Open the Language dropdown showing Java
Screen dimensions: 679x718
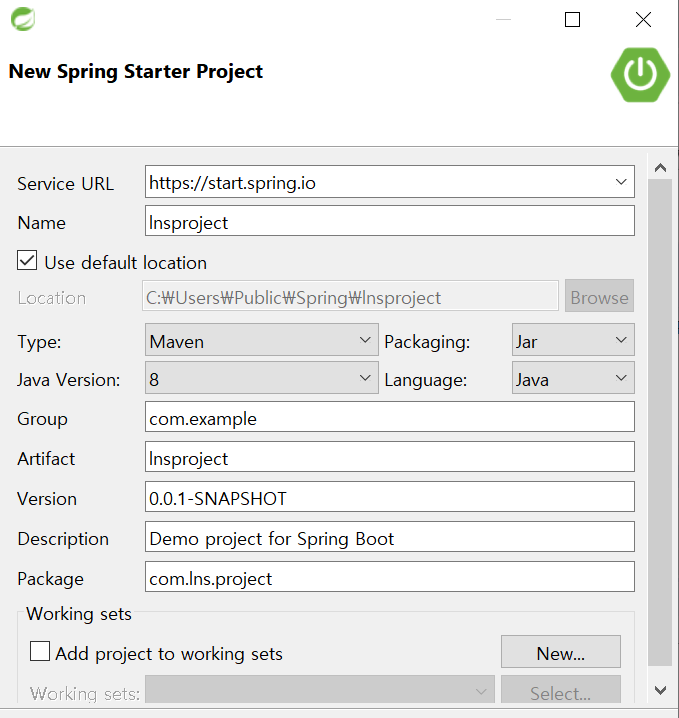point(573,378)
